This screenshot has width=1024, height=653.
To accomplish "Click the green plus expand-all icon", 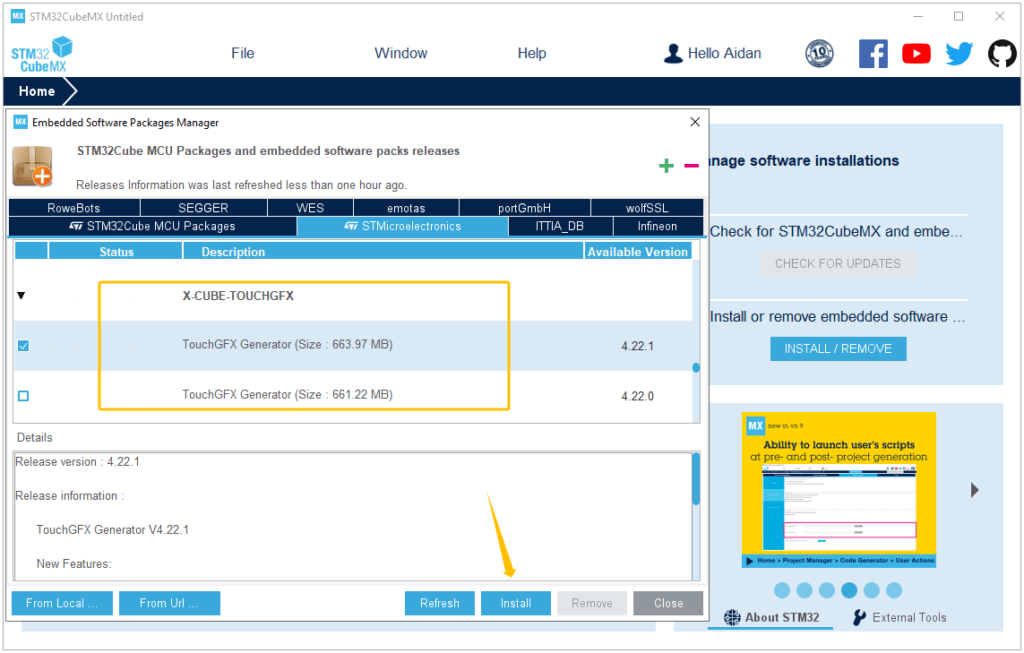I will pyautogui.click(x=666, y=165).
